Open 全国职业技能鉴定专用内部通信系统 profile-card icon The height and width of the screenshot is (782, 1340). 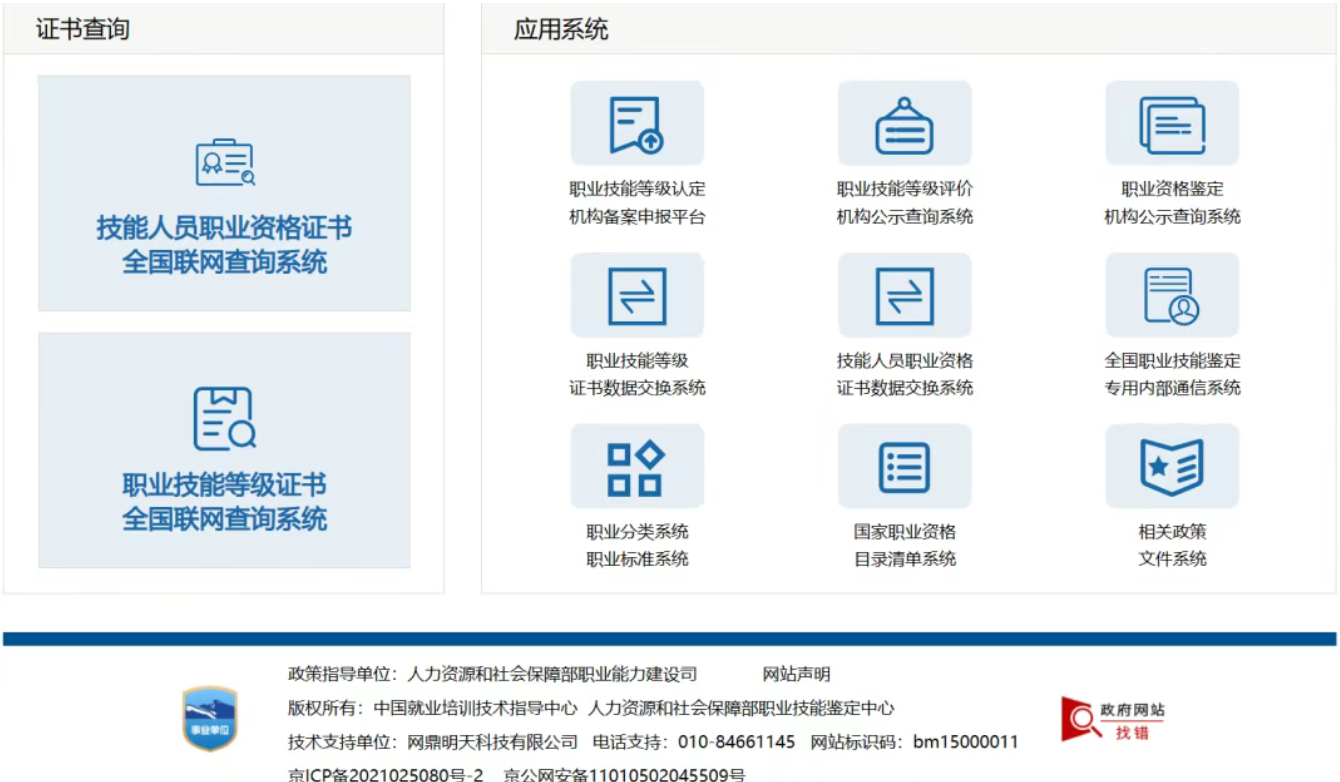click(1172, 295)
